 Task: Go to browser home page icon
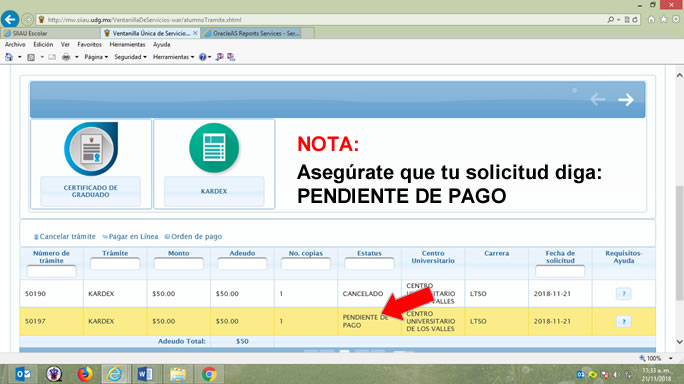[651, 20]
